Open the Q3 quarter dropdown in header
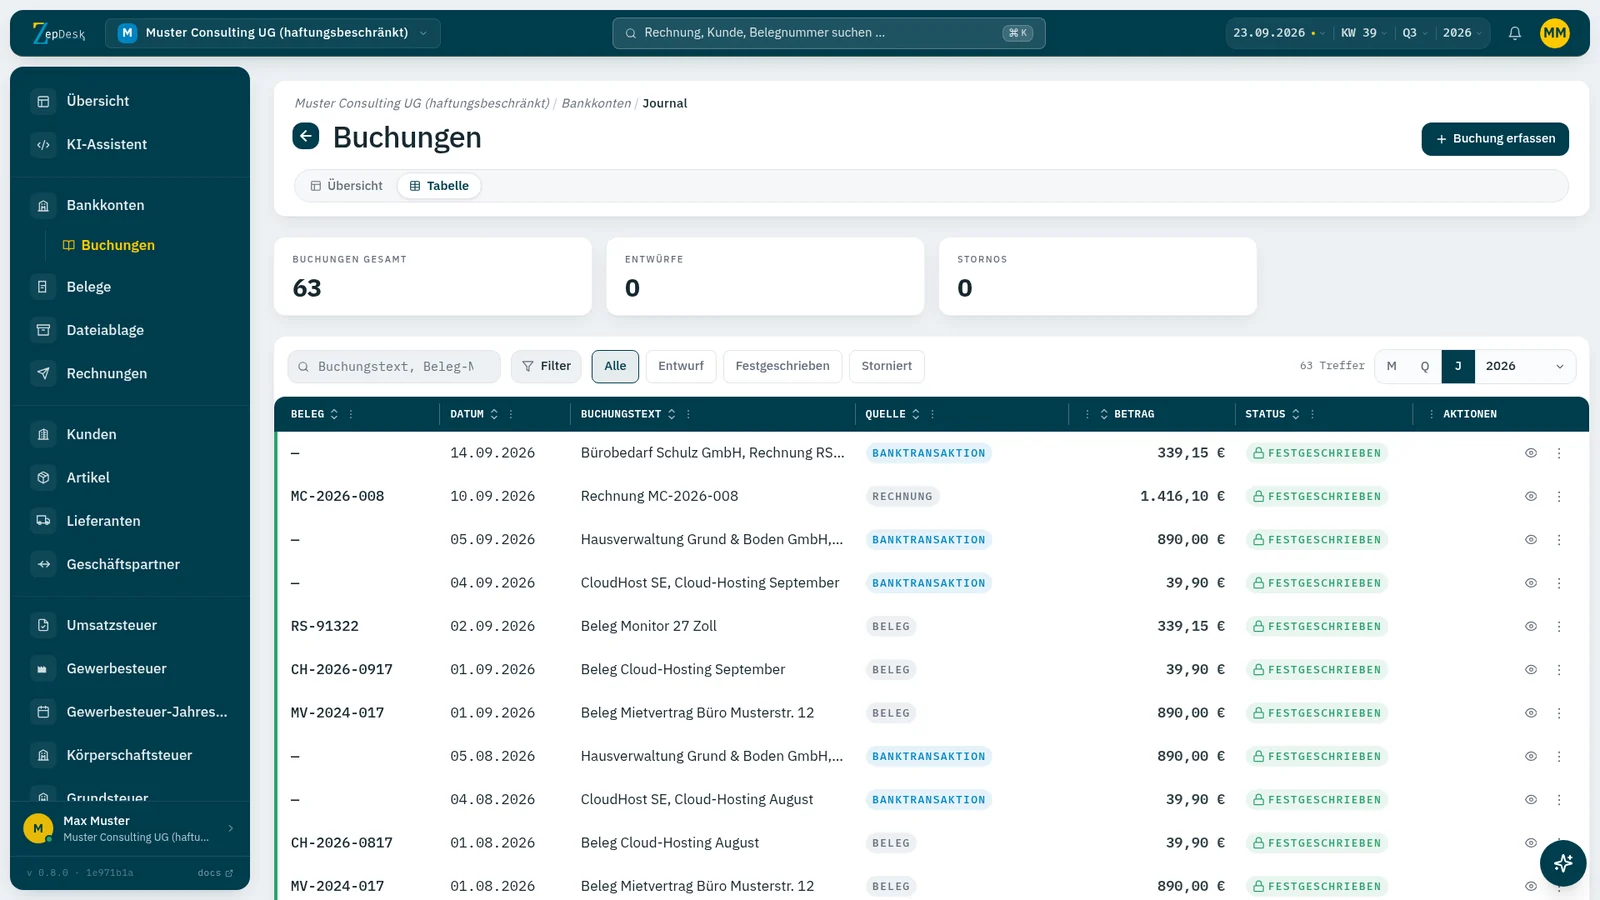Screen dimensions: 1600x900 (1414, 33)
